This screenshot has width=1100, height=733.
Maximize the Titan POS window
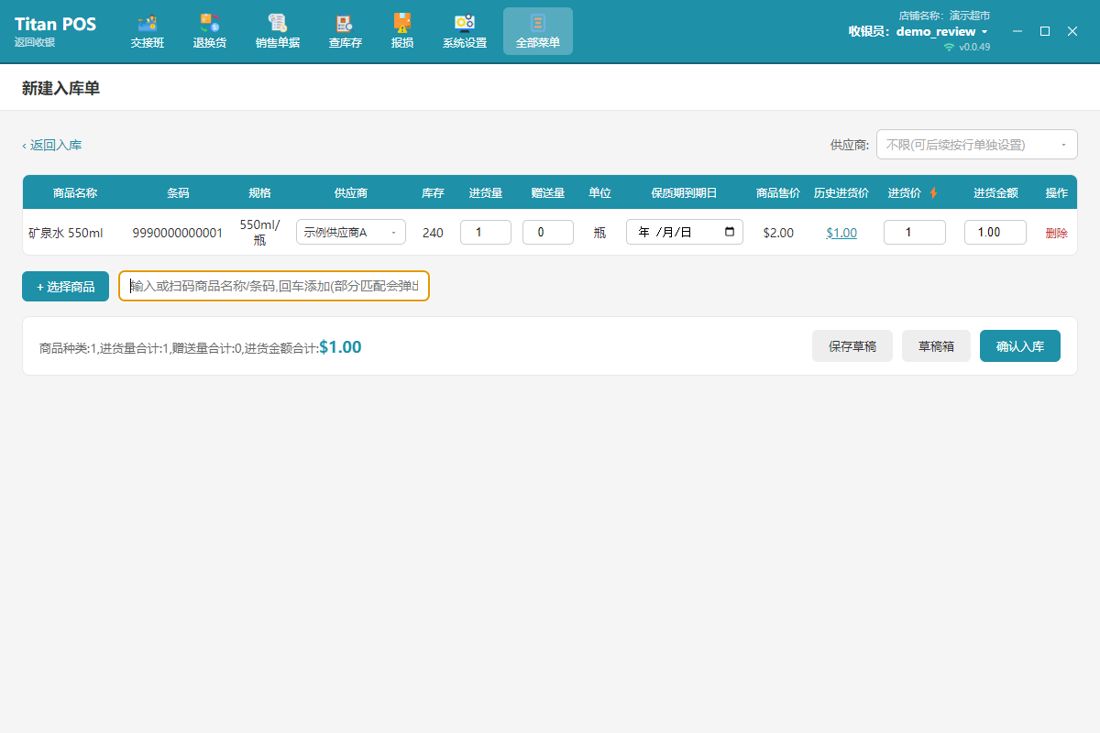coord(1045,32)
